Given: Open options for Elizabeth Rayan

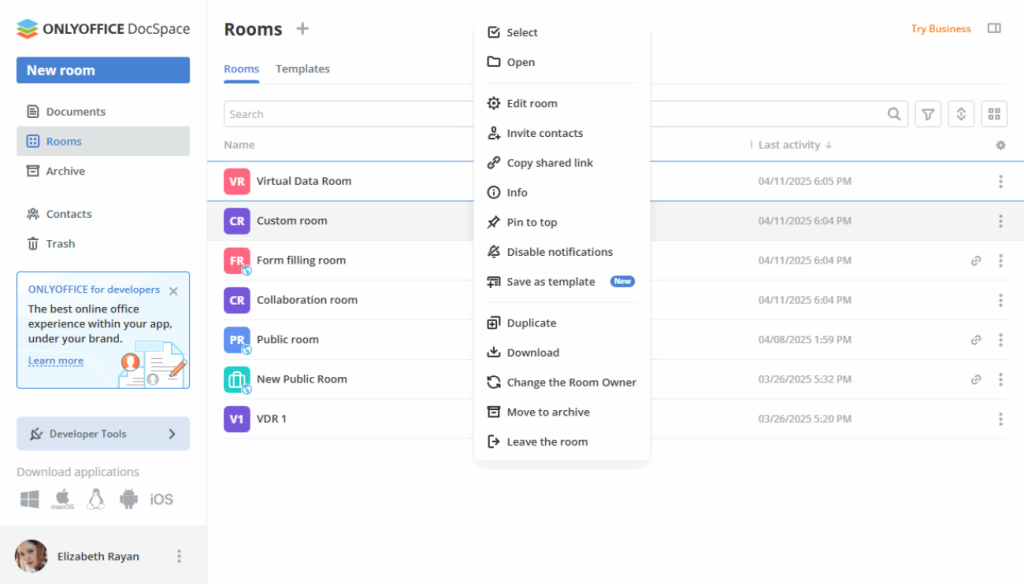Looking at the screenshot, I should tap(178, 556).
